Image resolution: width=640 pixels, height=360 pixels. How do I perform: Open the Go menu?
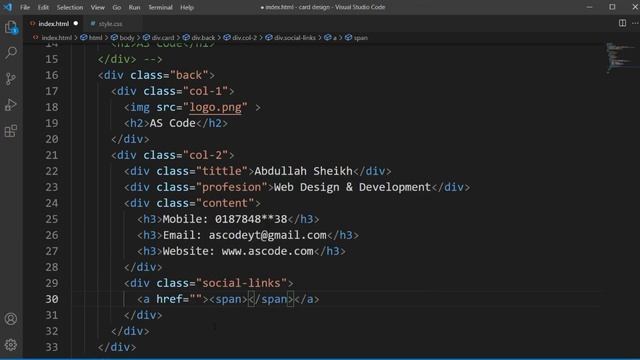(x=117, y=7)
